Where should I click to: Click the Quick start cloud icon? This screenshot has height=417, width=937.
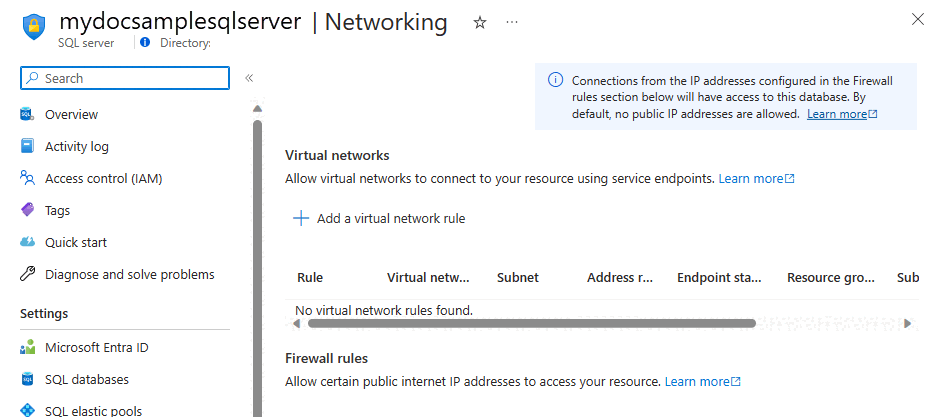[x=27, y=242]
